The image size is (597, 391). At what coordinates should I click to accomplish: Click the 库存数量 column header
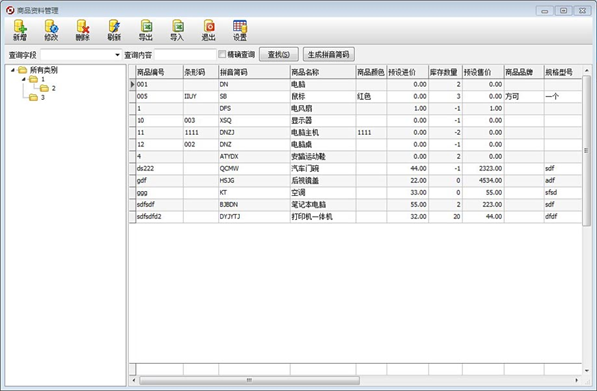pyautogui.click(x=445, y=72)
